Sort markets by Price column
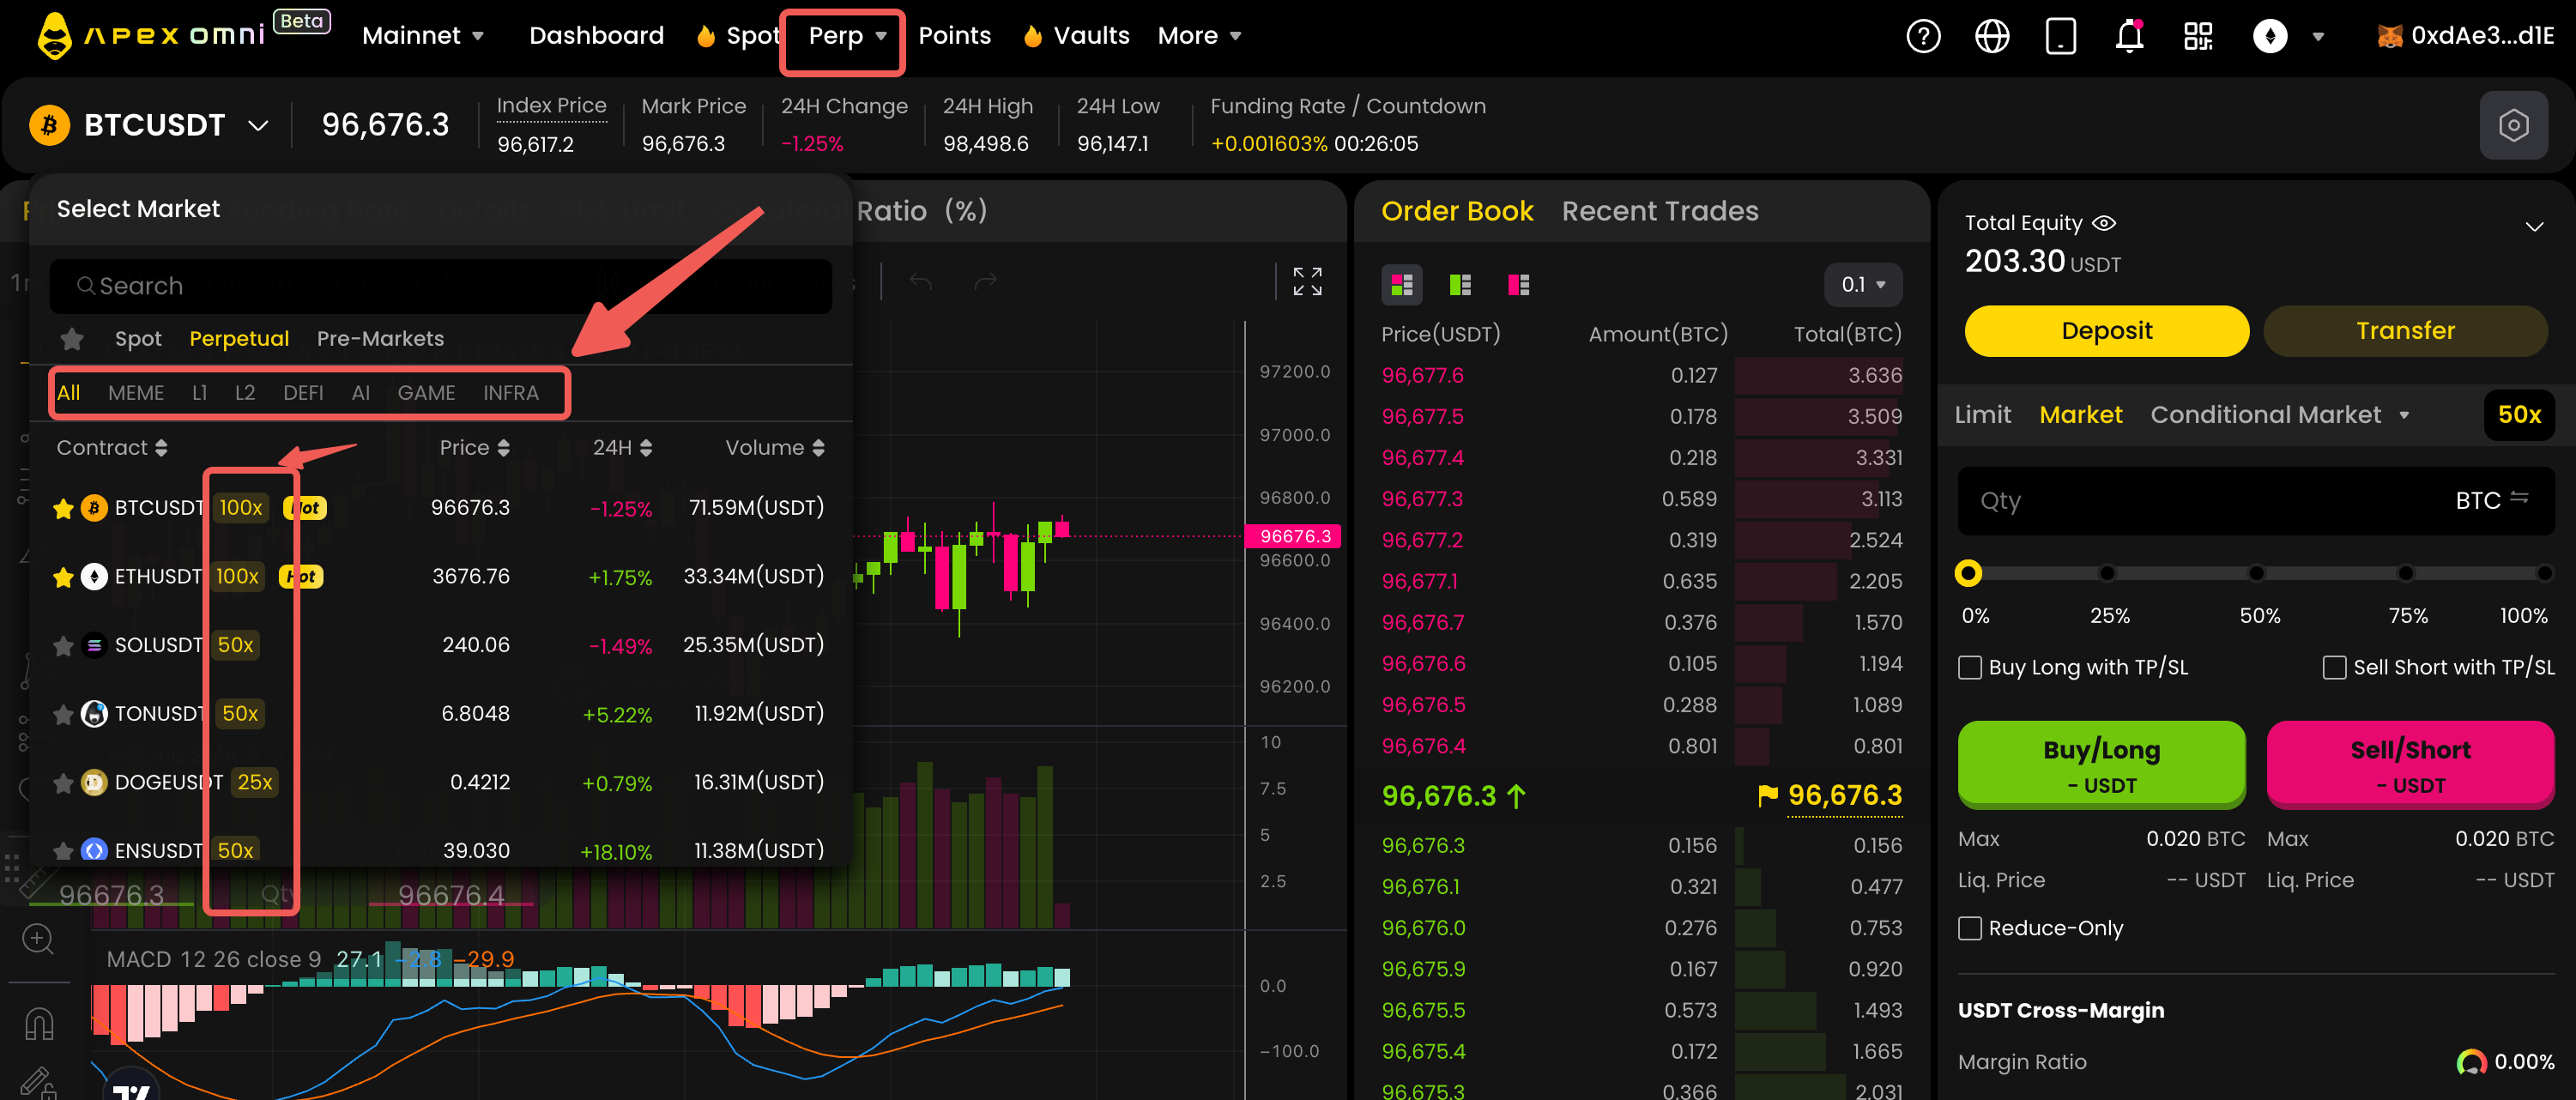 click(474, 448)
